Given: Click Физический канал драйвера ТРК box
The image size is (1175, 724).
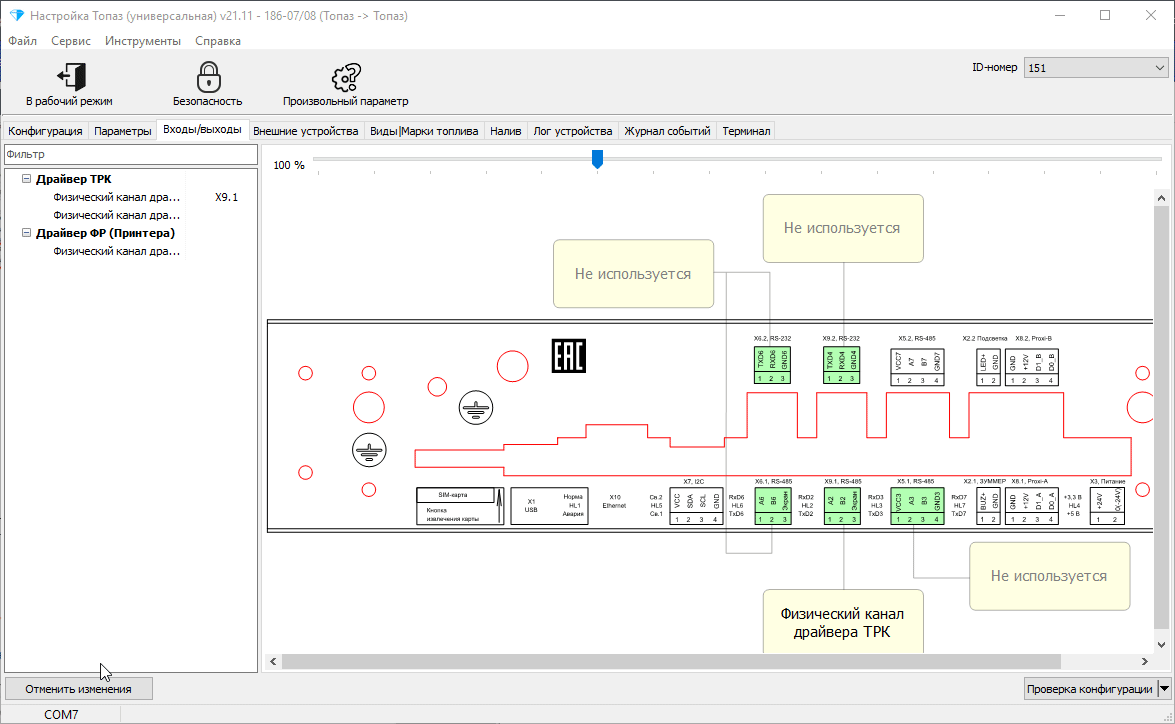Looking at the screenshot, I should [843, 622].
